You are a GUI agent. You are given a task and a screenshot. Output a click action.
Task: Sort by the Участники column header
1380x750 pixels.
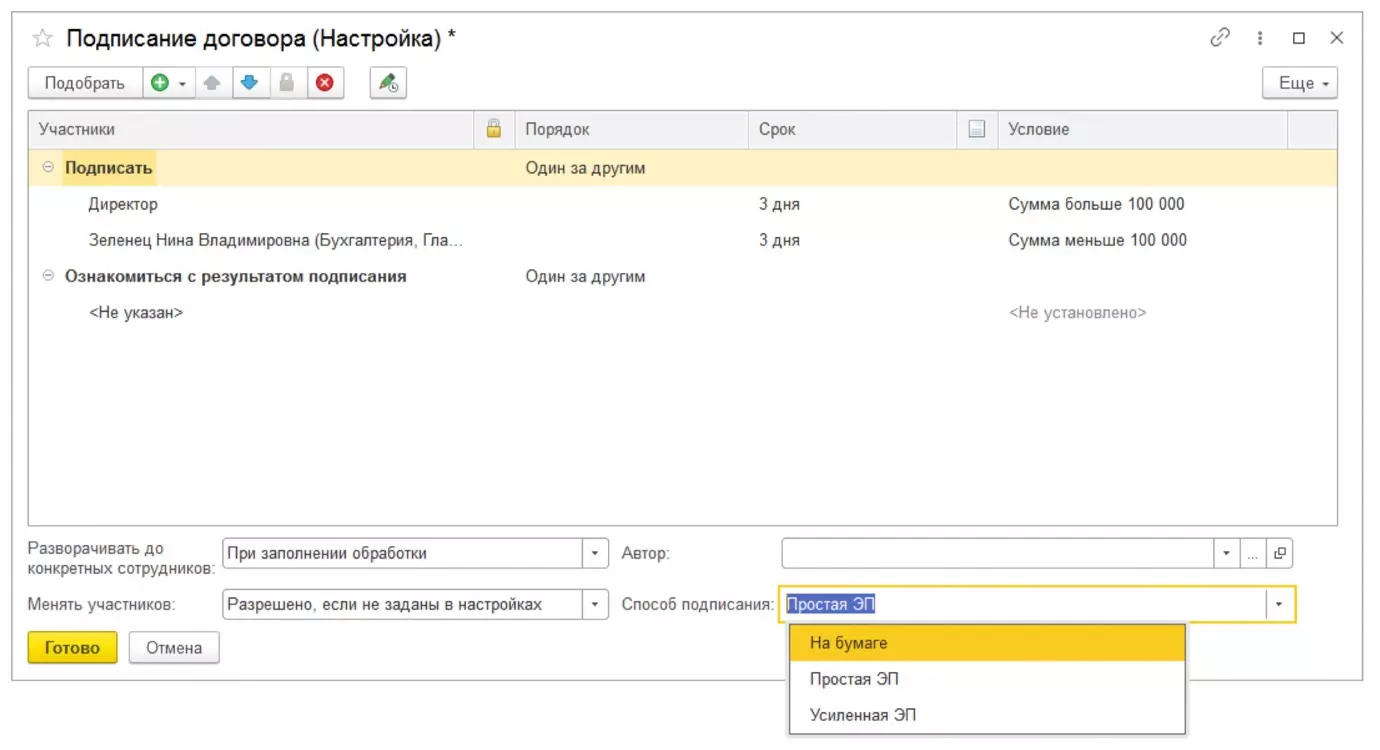coord(251,129)
